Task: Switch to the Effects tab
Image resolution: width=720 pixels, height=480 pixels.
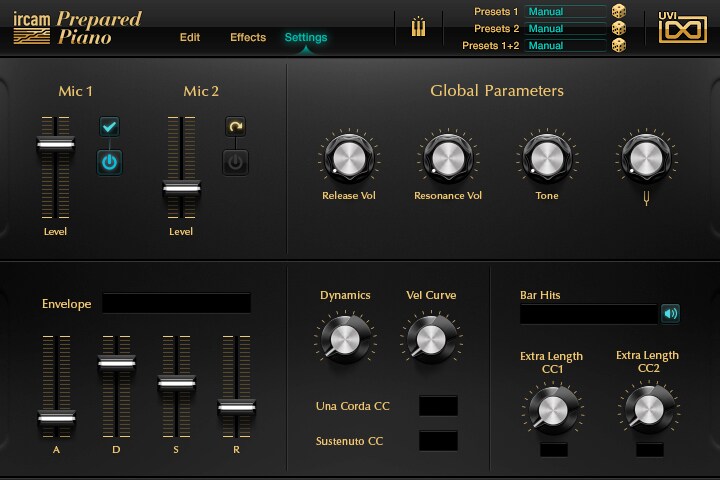Action: [x=248, y=37]
